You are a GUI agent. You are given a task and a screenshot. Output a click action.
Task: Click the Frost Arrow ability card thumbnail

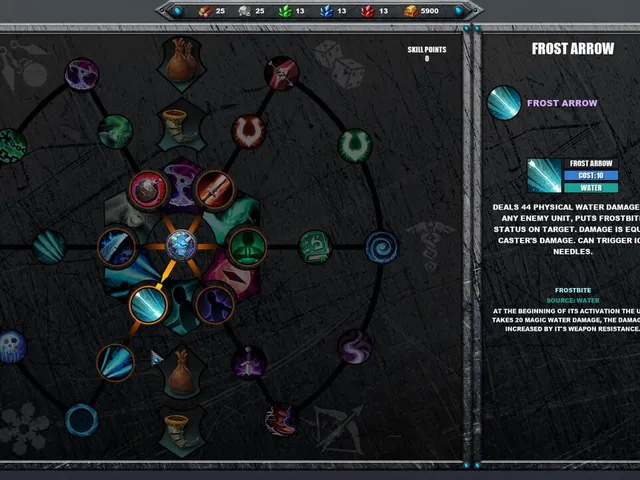(x=544, y=176)
